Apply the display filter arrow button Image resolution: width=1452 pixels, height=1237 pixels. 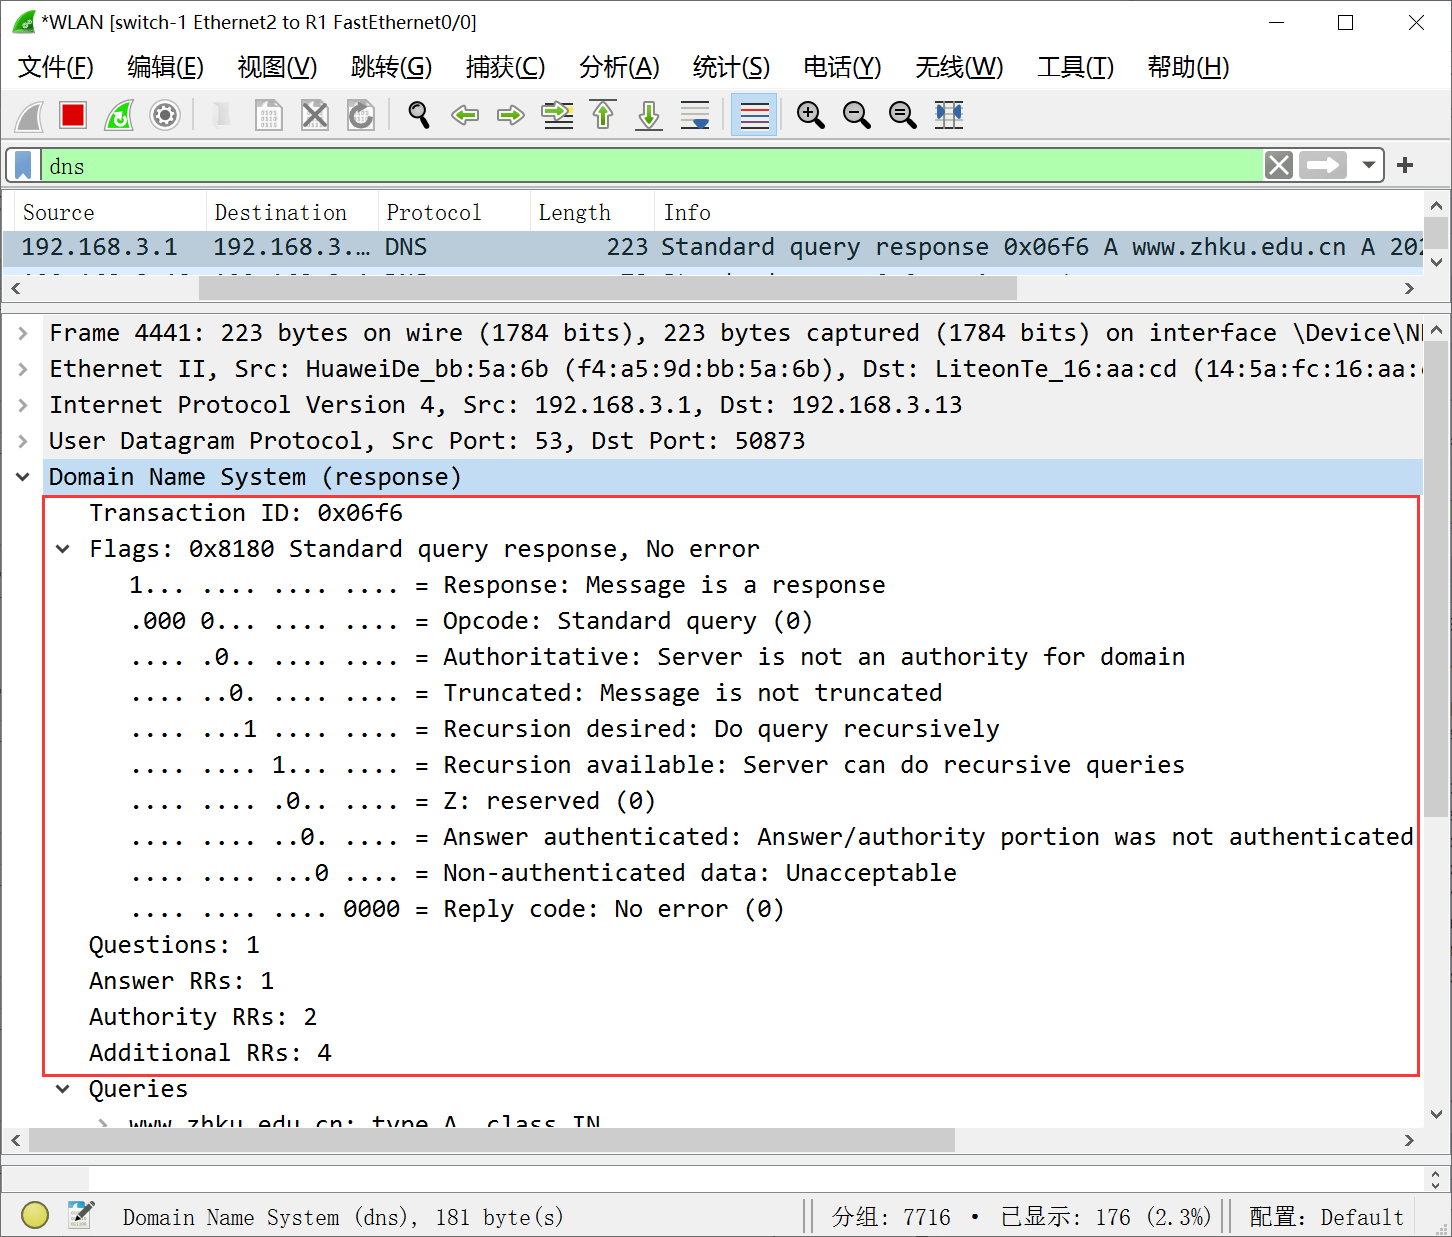[x=1323, y=165]
